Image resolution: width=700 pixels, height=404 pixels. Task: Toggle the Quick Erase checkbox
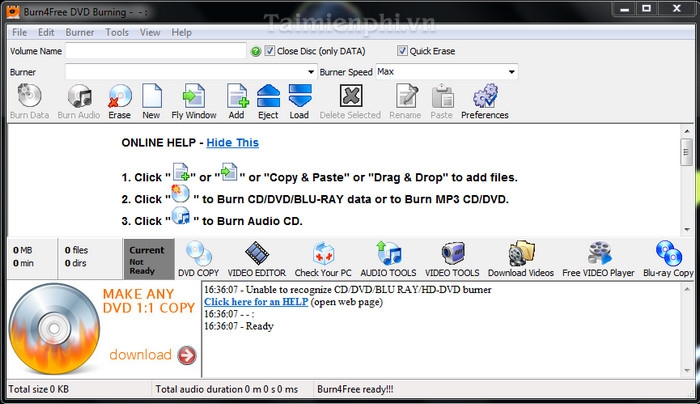click(x=402, y=50)
